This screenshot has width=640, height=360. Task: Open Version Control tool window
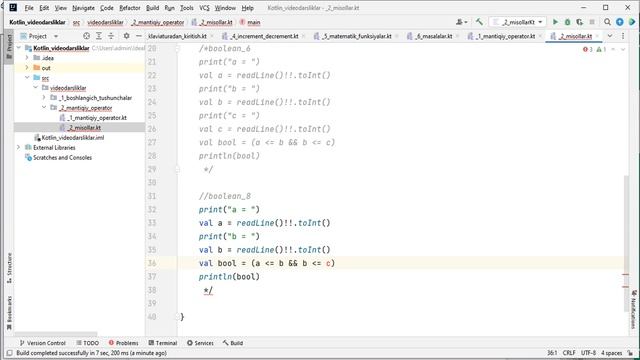click(42, 343)
